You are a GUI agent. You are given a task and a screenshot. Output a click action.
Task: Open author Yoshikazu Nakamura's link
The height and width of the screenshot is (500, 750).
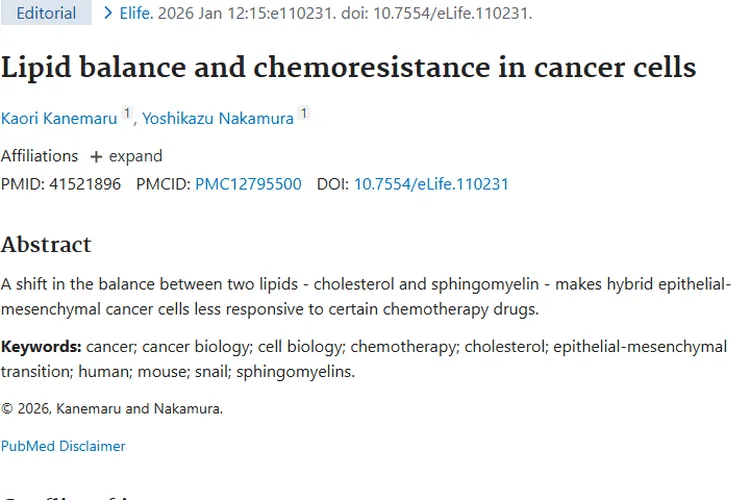[218, 118]
